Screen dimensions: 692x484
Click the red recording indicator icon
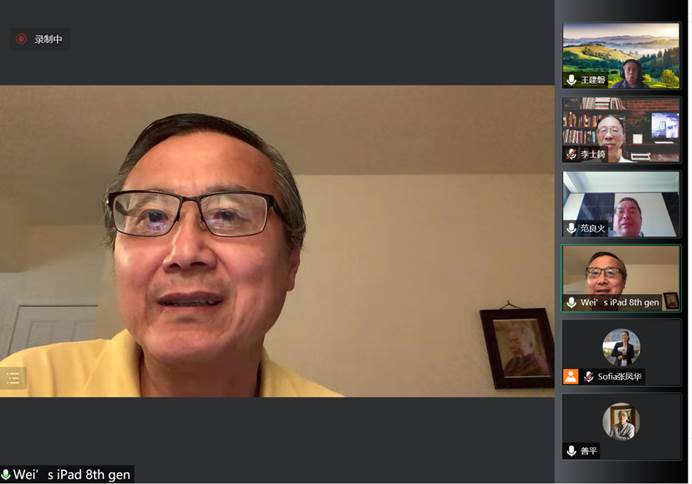click(x=21, y=40)
